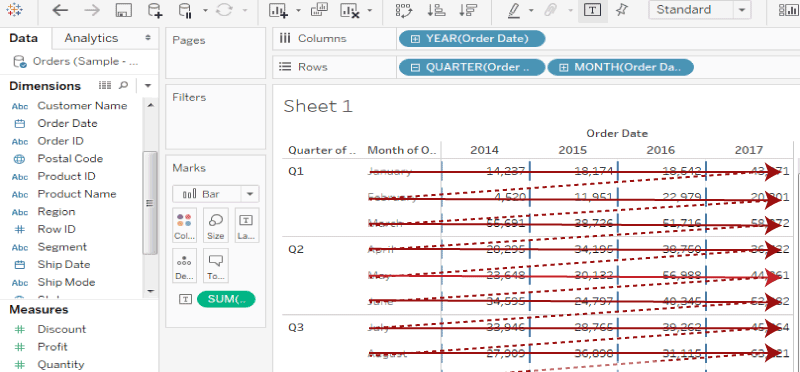The width and height of the screenshot is (800, 372).
Task: Collapse the QUARTER(Order Date) pill minus icon
Action: 415,67
